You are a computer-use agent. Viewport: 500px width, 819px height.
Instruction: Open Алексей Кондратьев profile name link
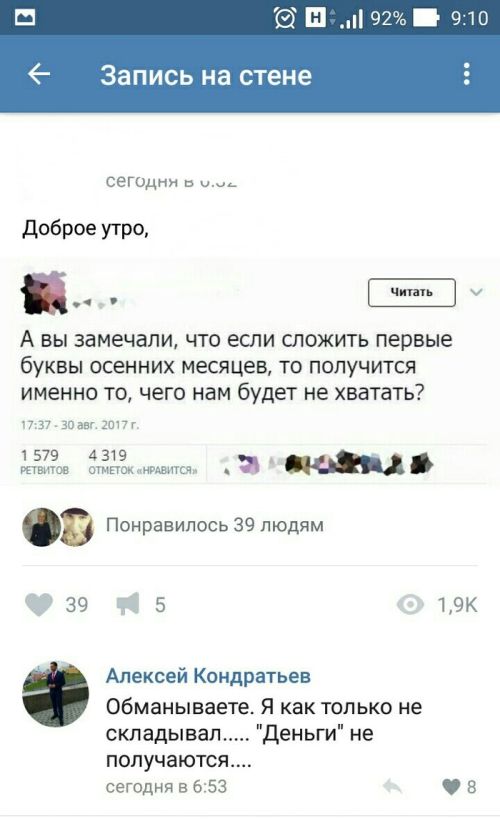pyautogui.click(x=208, y=676)
